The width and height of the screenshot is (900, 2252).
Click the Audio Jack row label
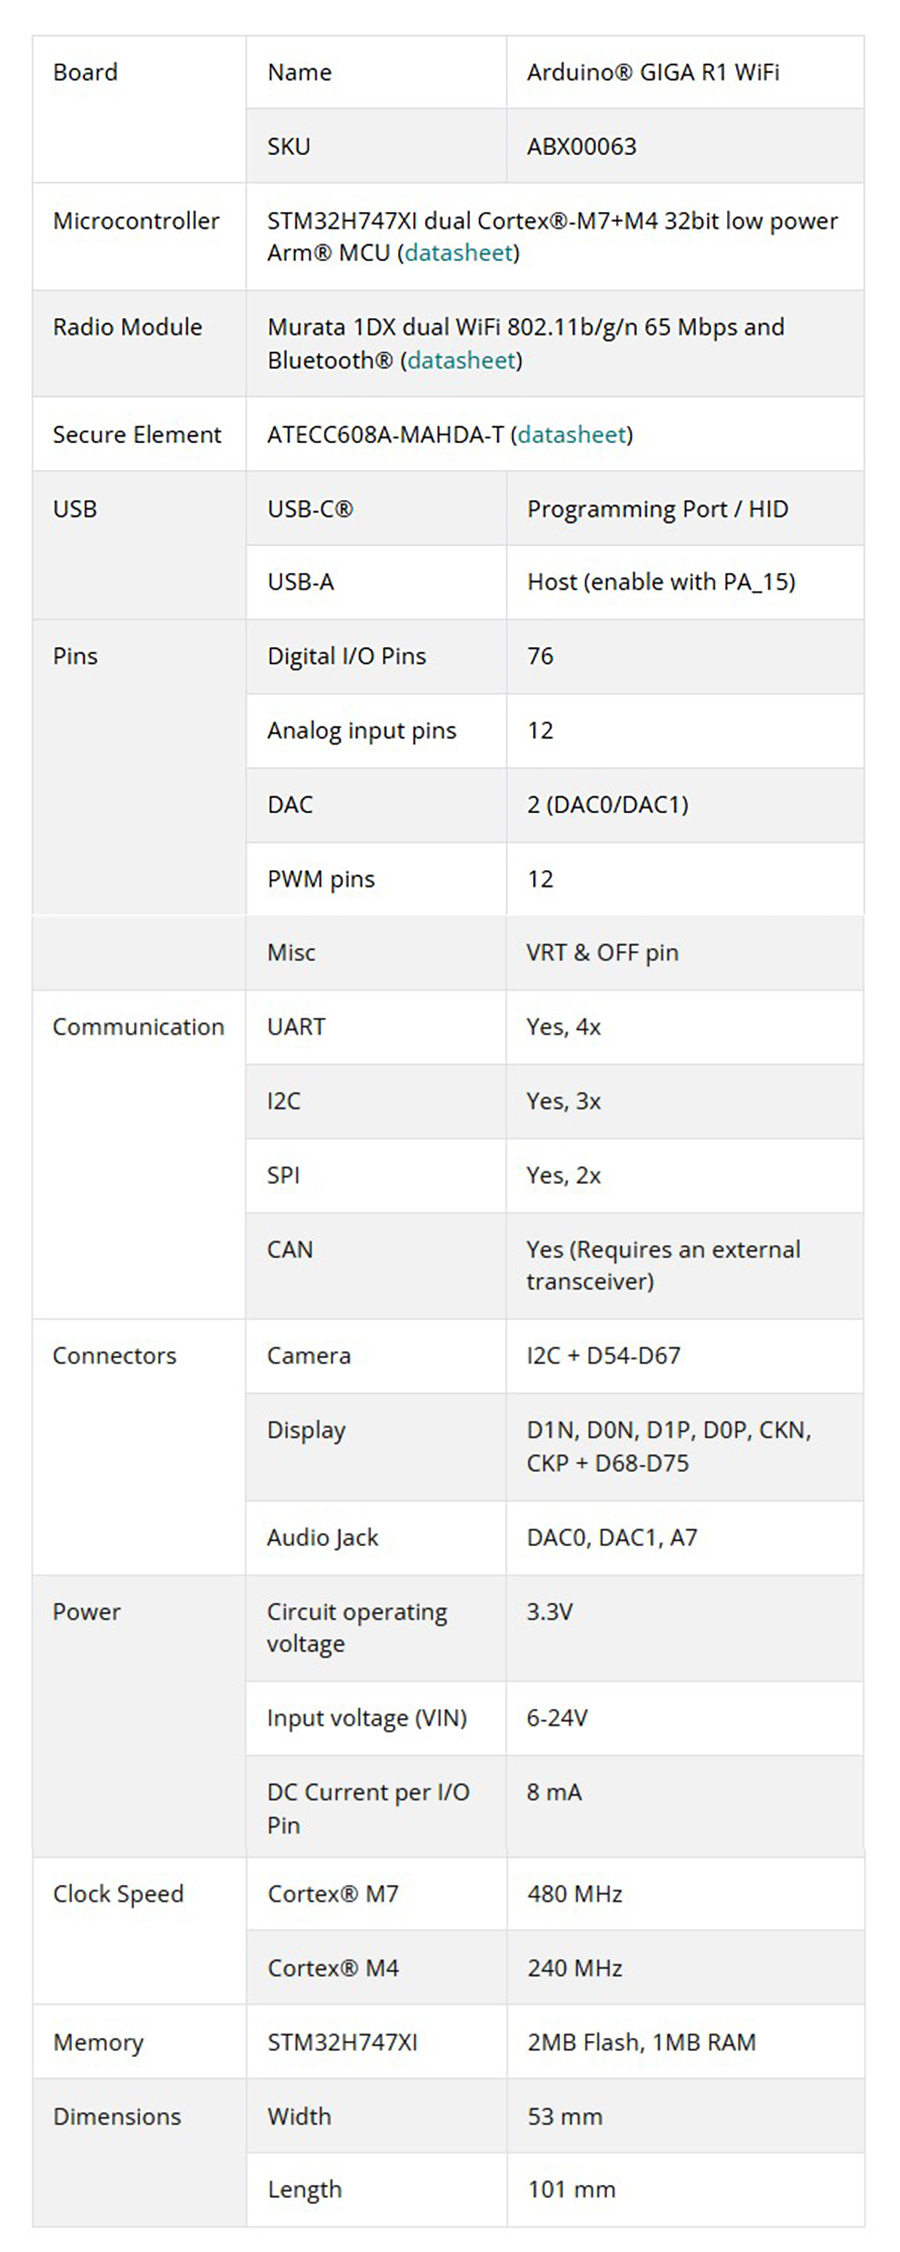click(x=322, y=1538)
